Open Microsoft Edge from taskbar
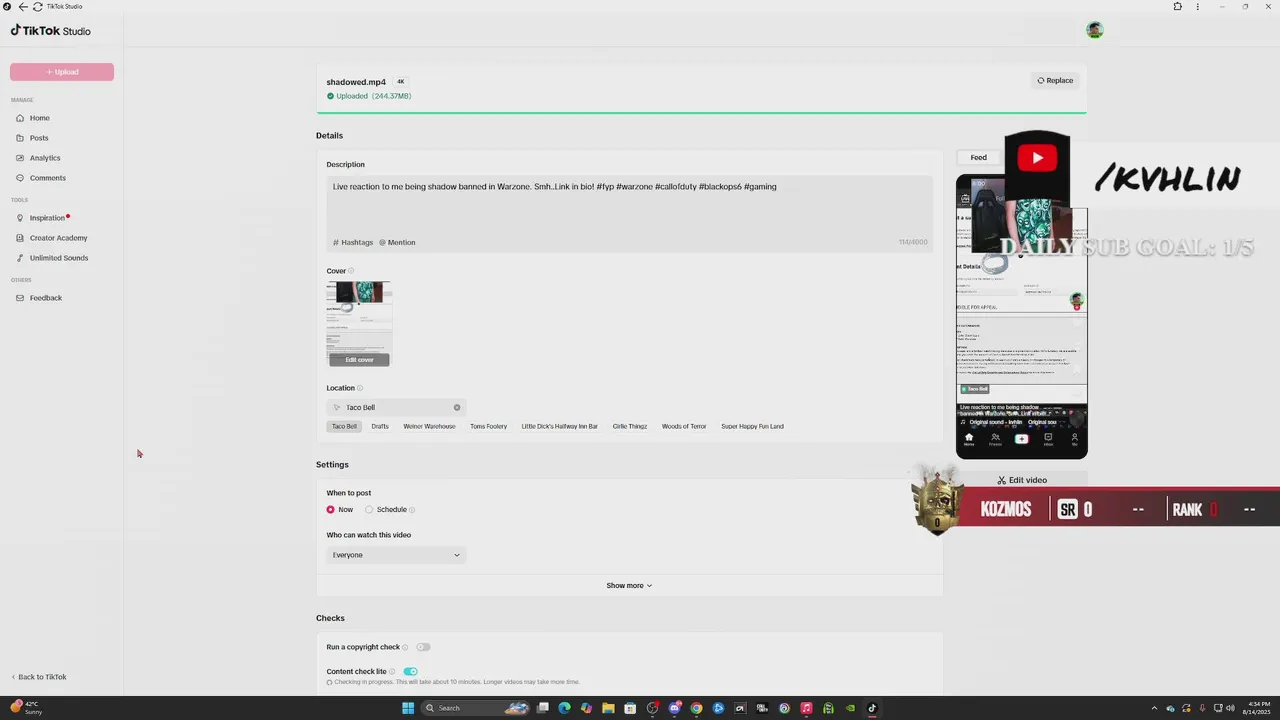Screen dimensions: 1280x720 pyautogui.click(x=564, y=708)
